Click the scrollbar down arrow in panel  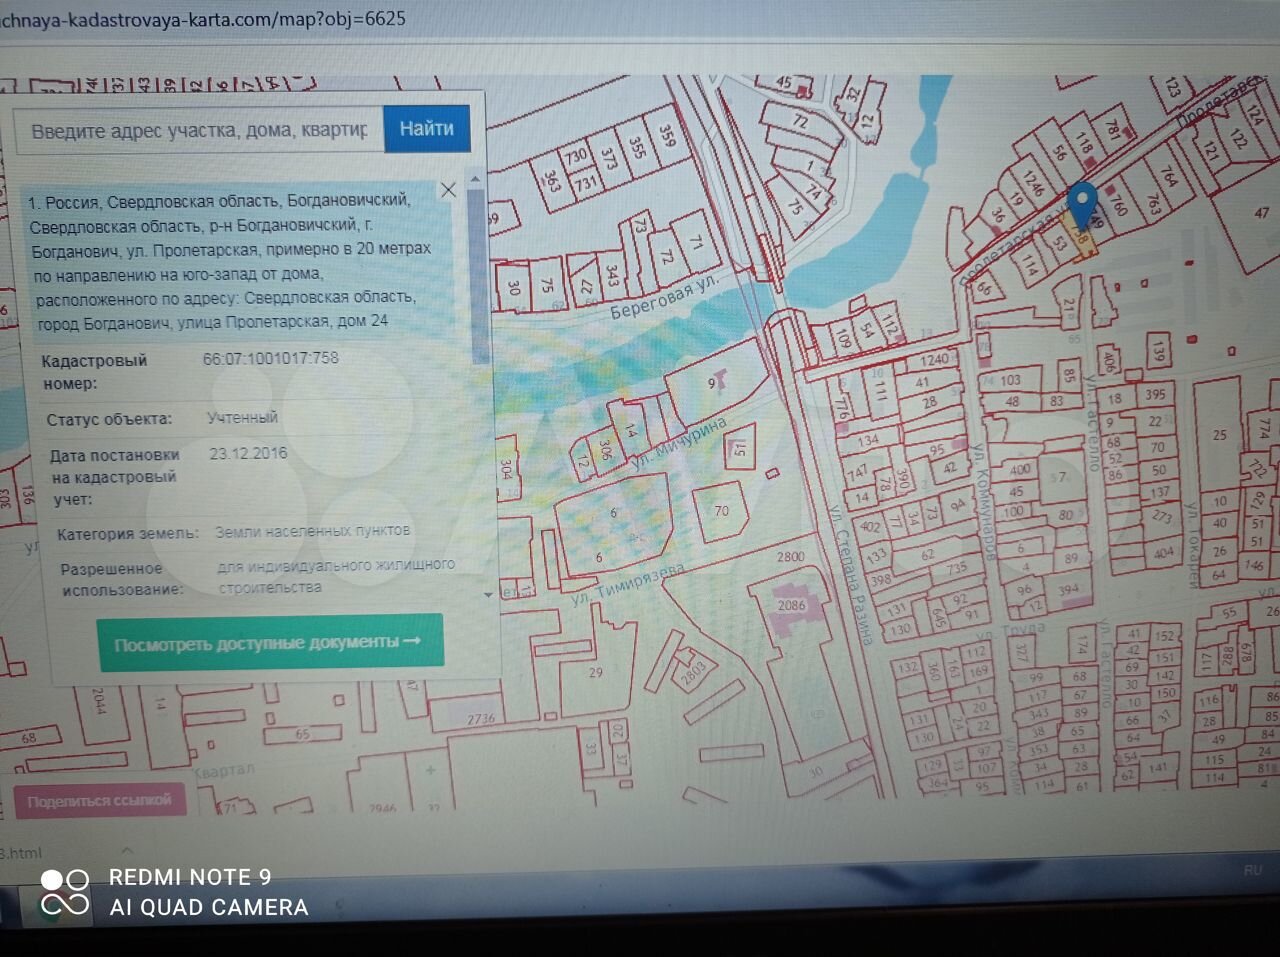click(x=488, y=595)
